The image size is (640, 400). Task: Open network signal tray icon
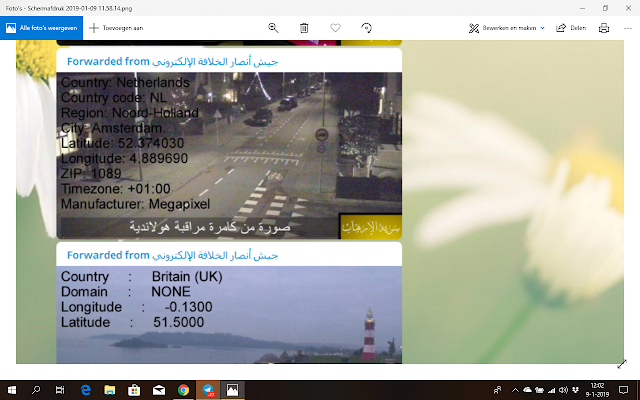click(x=551, y=390)
